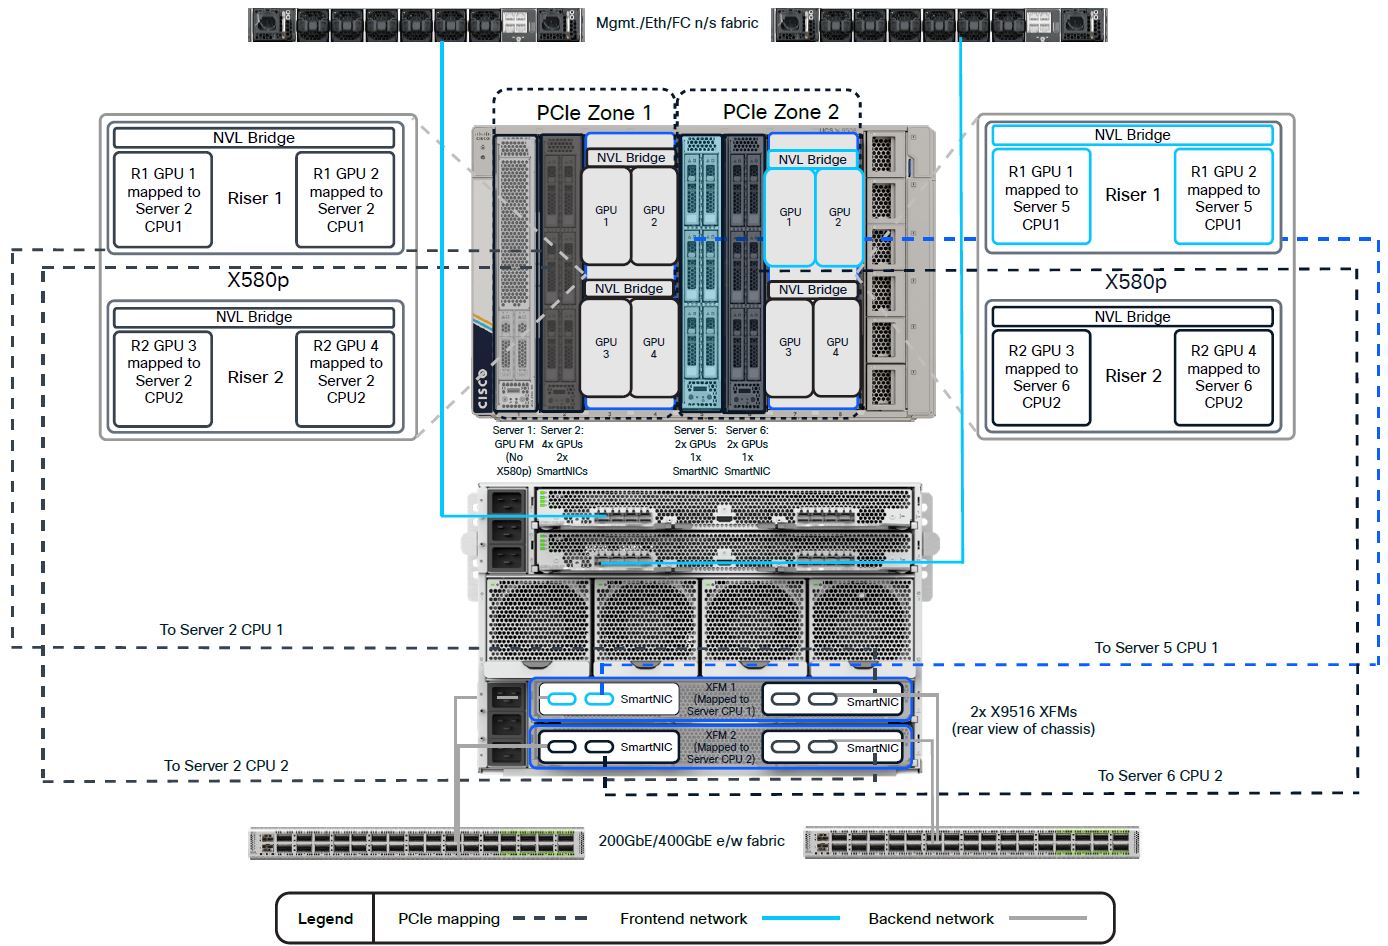Click GPU 3 block in PCIe Zone 1

coord(606,348)
